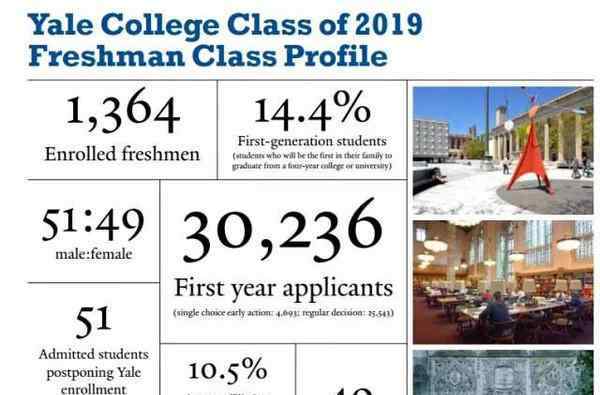Click the 1,364 enrolled freshmen number
600x395 pixels.
(123, 111)
